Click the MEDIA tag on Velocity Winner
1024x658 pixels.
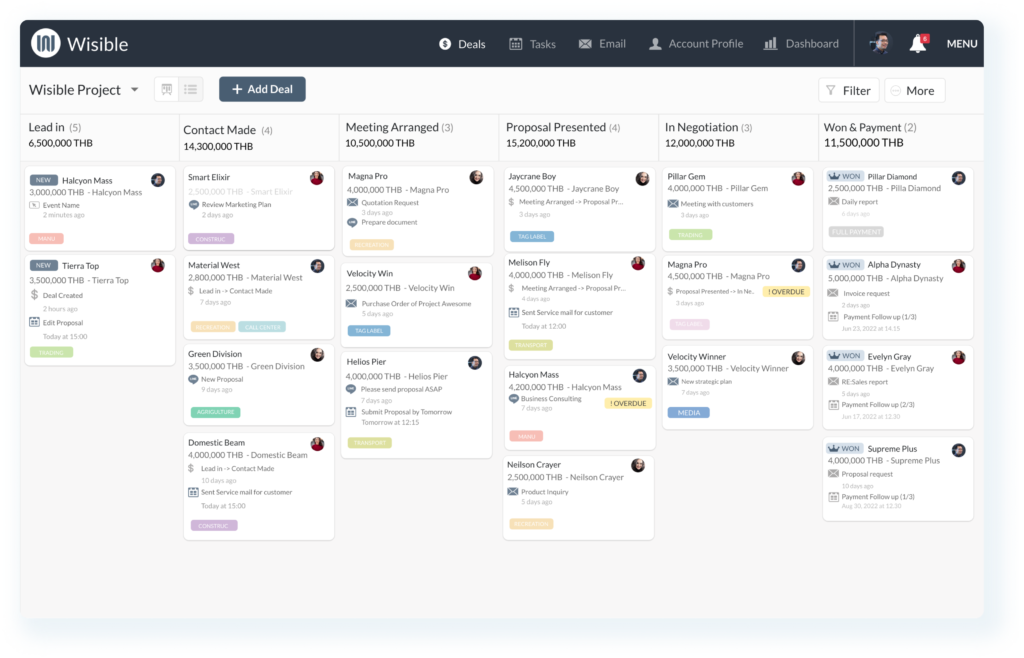(x=688, y=413)
